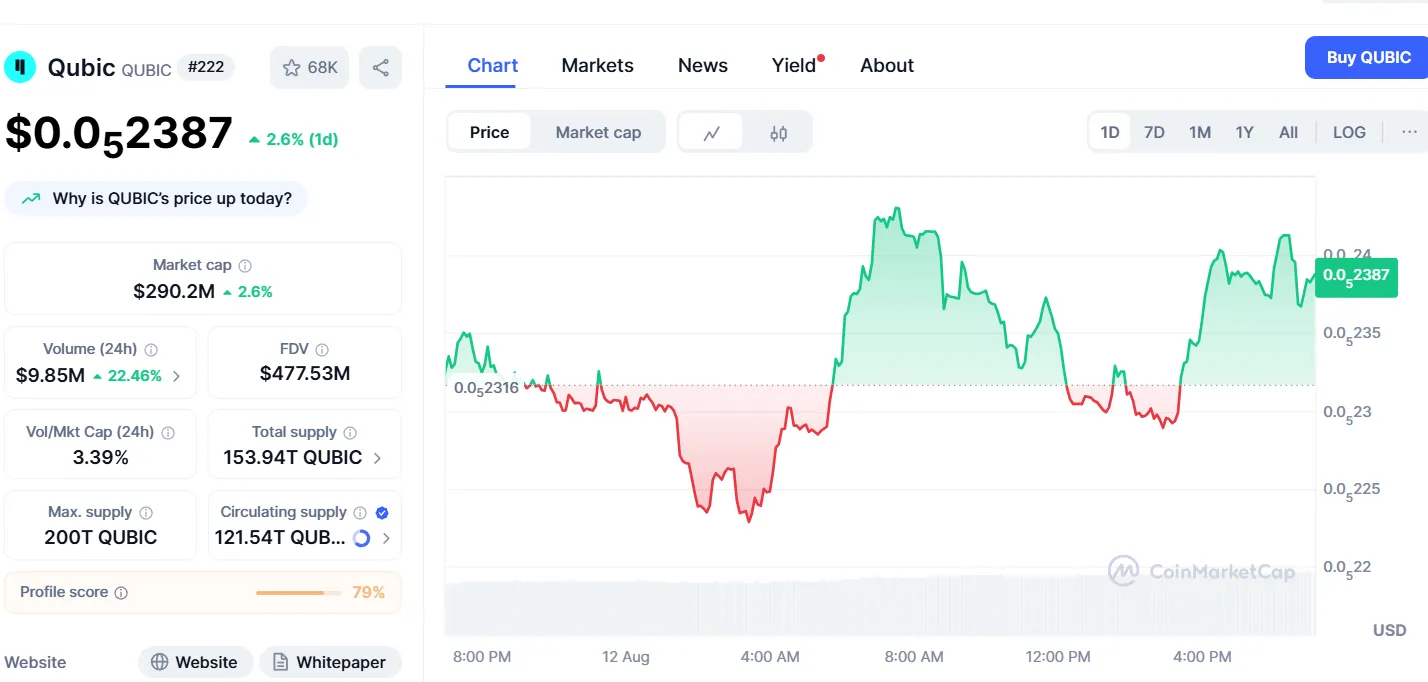1428x682 pixels.
Task: Expand Total supply details chevron
Action: (x=377, y=458)
